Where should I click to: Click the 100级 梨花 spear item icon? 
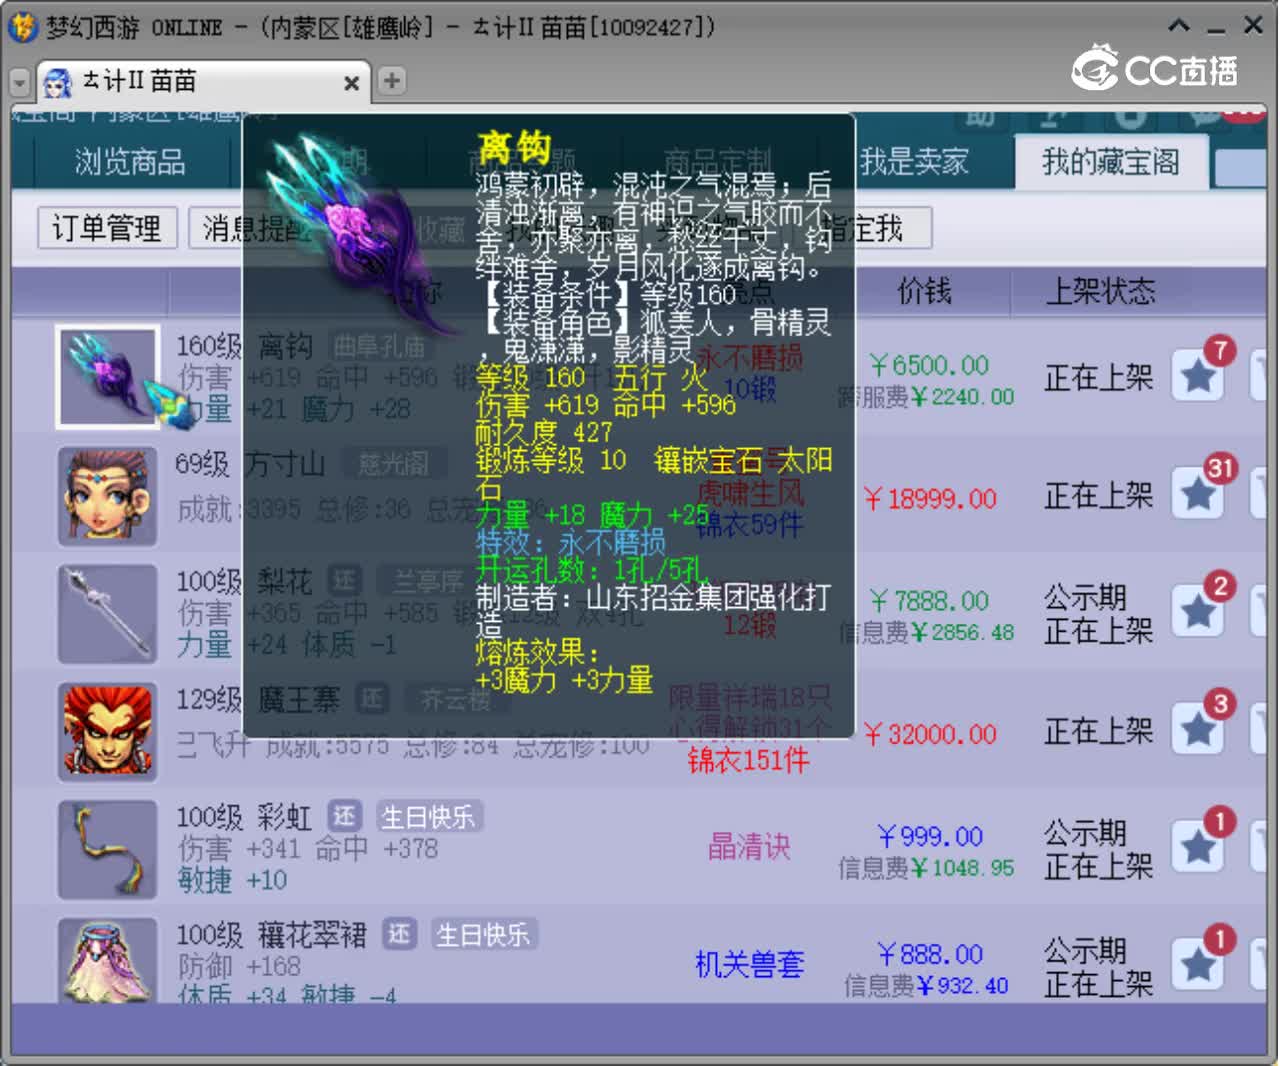(107, 614)
